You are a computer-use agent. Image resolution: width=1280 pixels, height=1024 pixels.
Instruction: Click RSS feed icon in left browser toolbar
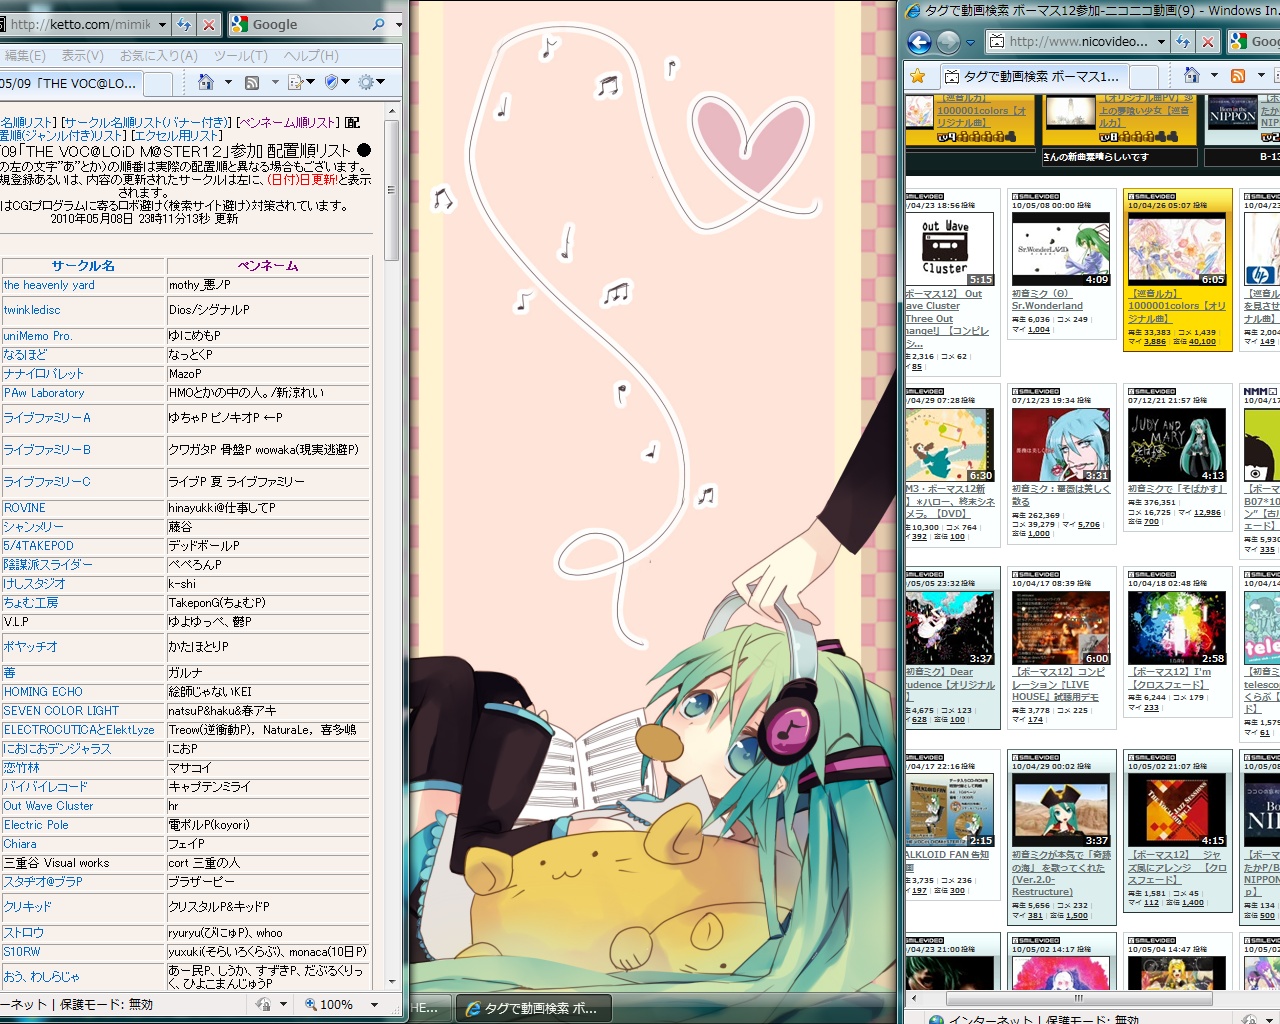(x=252, y=82)
